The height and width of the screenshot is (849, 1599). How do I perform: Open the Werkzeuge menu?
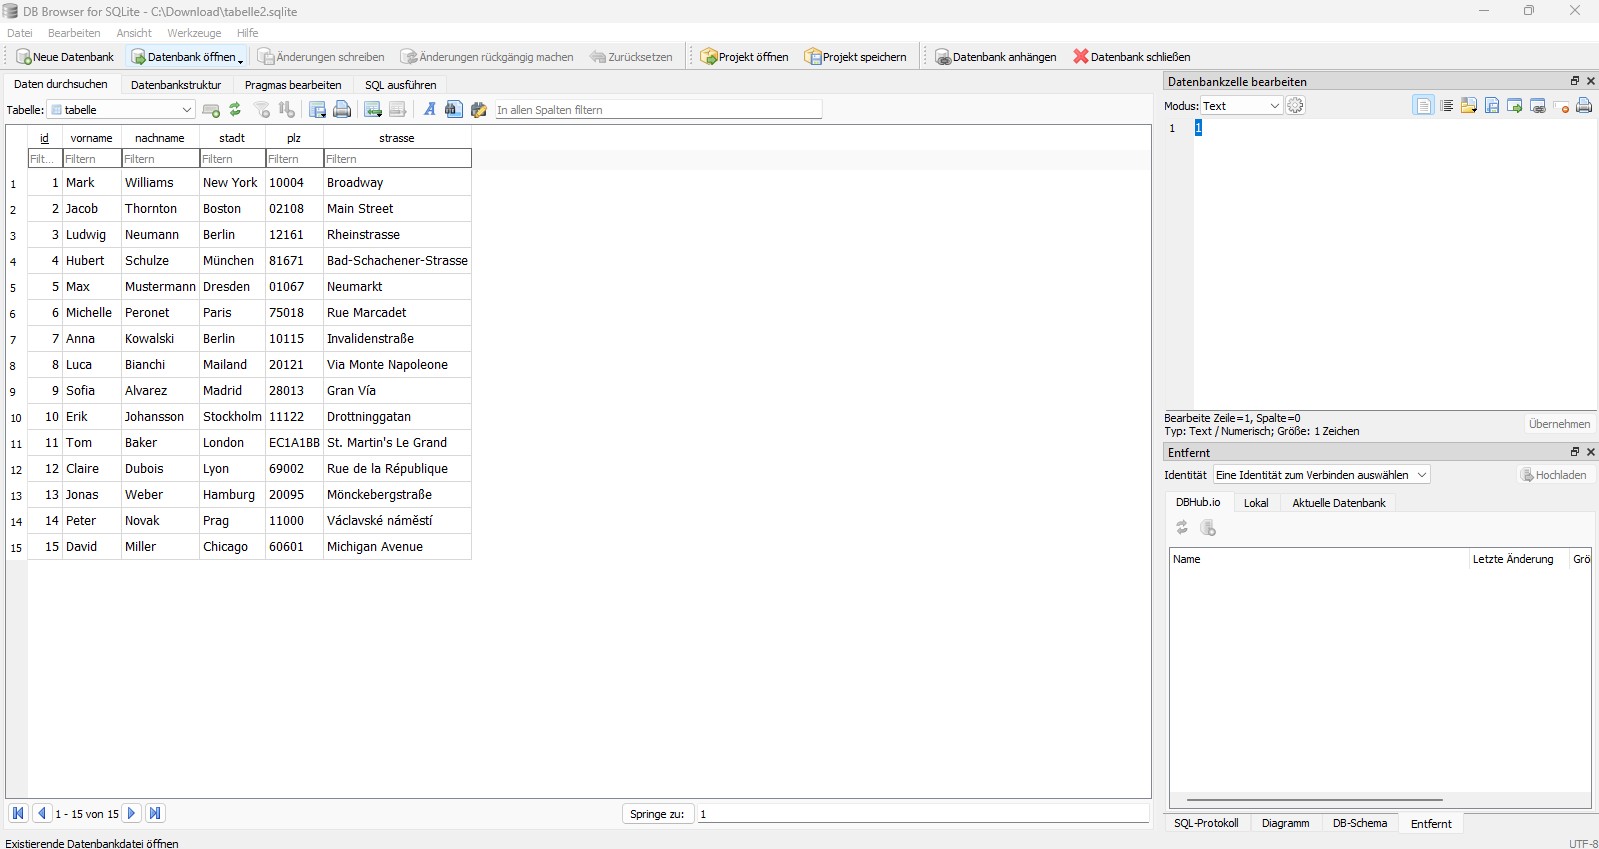(194, 33)
